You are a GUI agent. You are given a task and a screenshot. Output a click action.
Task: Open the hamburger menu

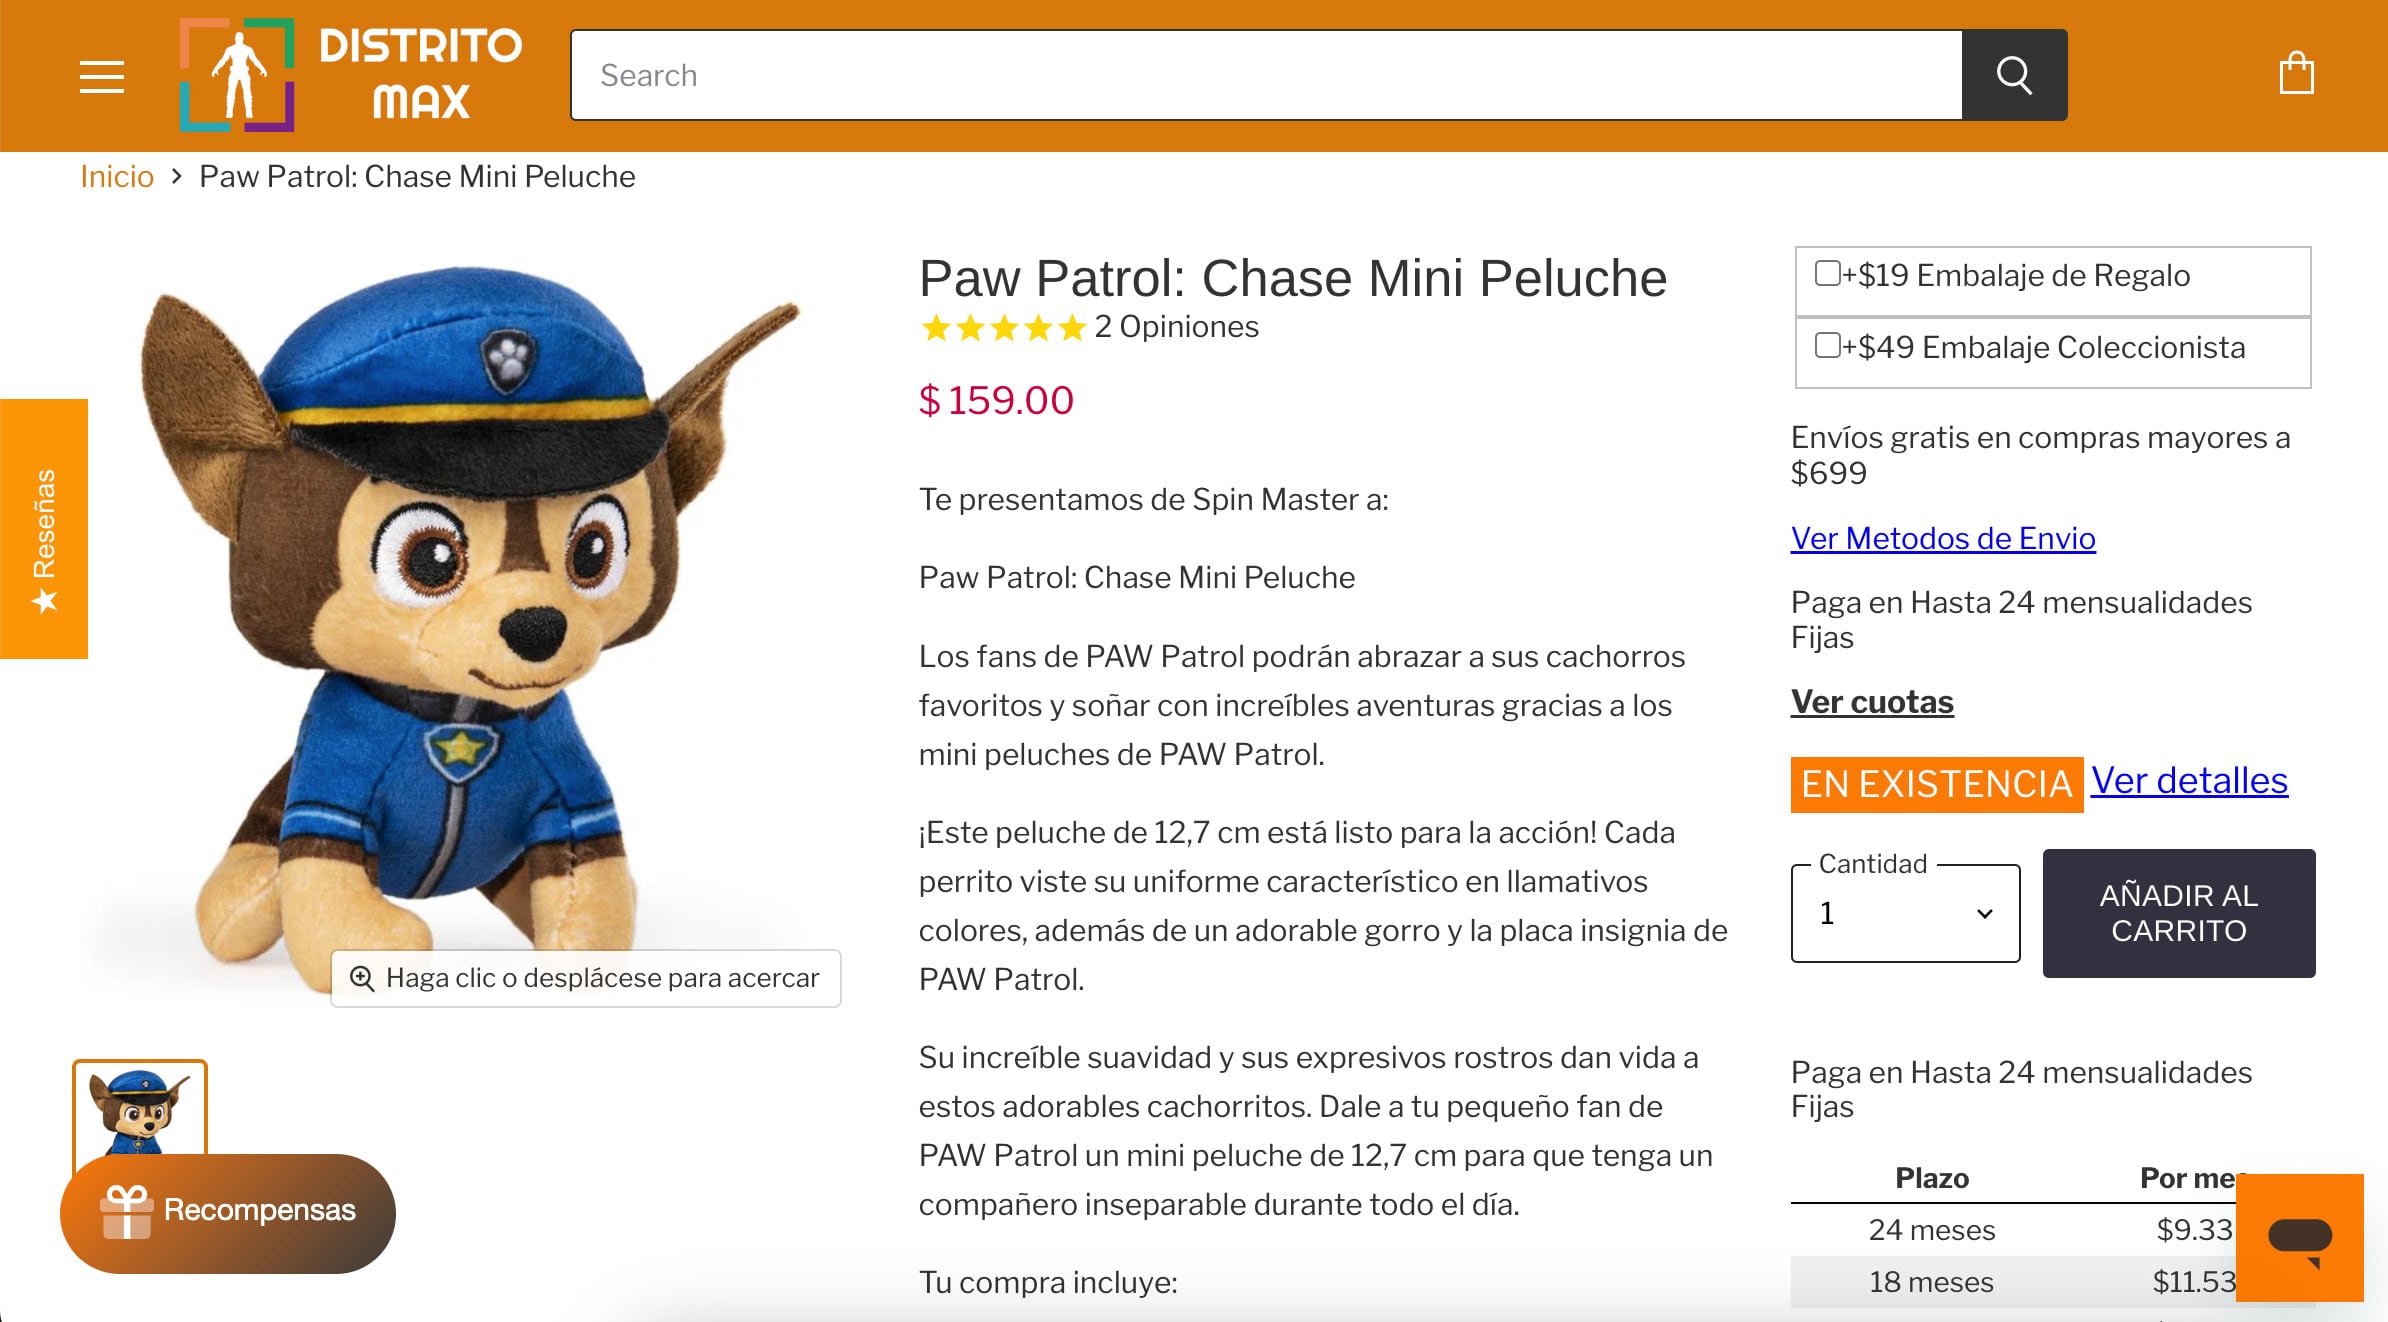point(102,76)
